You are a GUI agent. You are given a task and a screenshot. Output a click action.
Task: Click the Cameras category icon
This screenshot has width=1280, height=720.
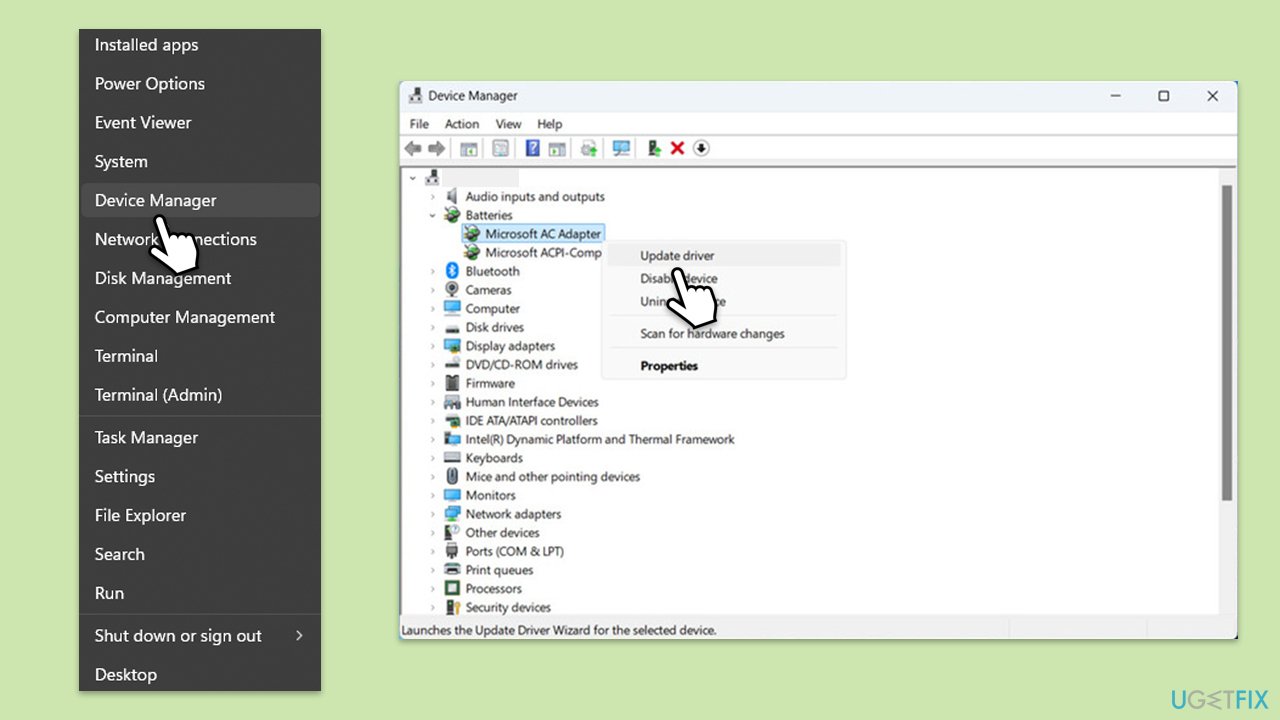[452, 290]
